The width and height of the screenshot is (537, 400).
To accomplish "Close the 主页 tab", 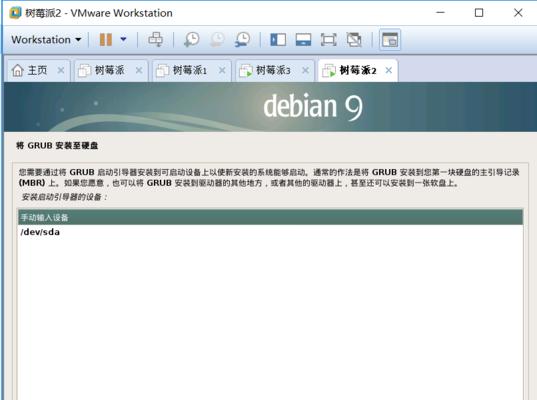I will [61, 70].
